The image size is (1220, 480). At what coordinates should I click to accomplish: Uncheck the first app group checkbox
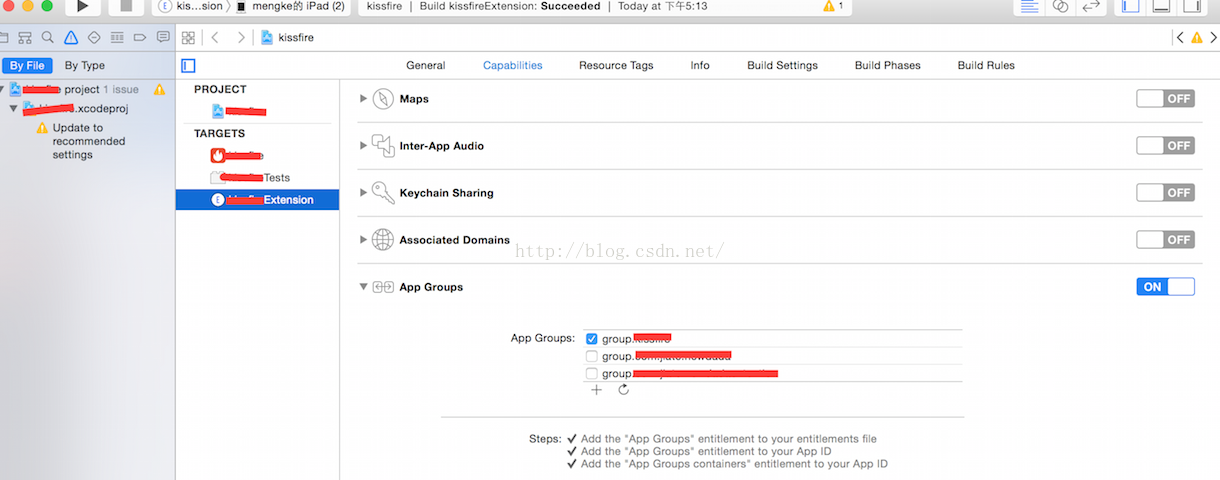coord(592,339)
